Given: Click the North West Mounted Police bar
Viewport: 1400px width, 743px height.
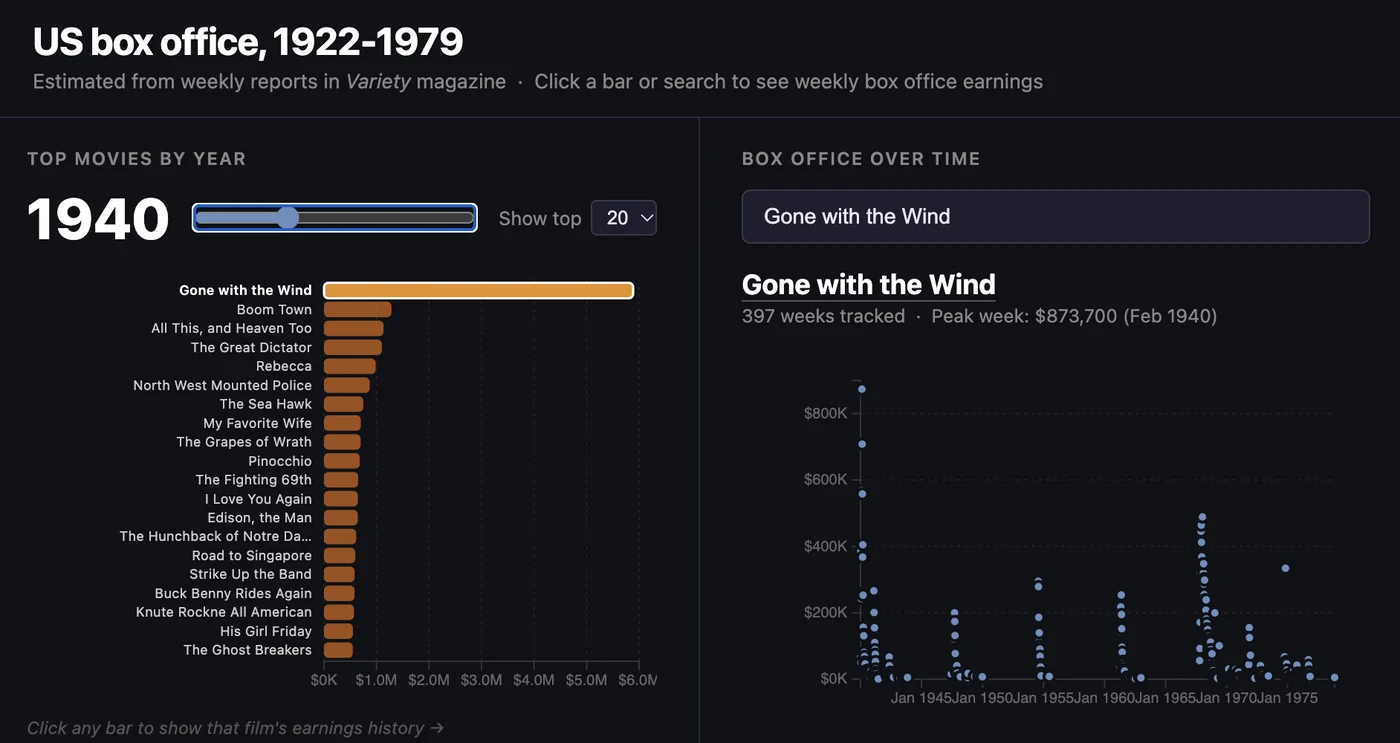Looking at the screenshot, I should pyautogui.click(x=346, y=385).
